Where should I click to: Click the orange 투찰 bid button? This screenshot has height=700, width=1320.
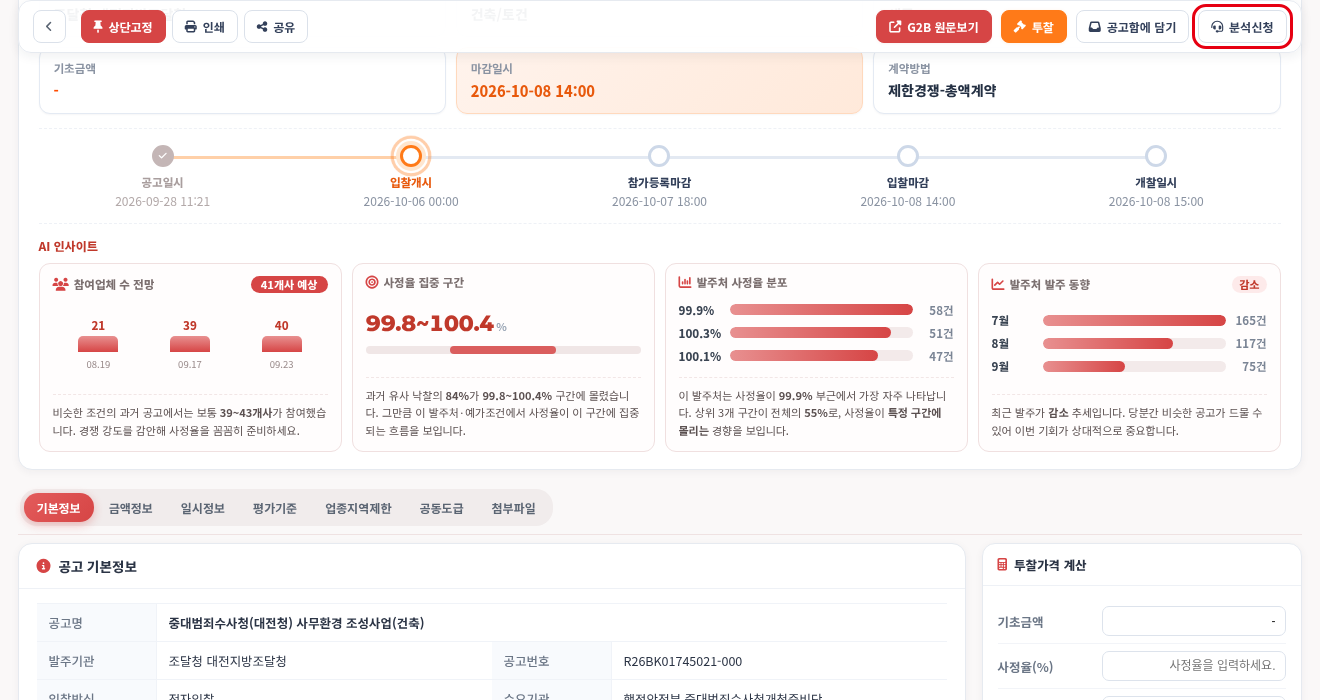point(1034,27)
